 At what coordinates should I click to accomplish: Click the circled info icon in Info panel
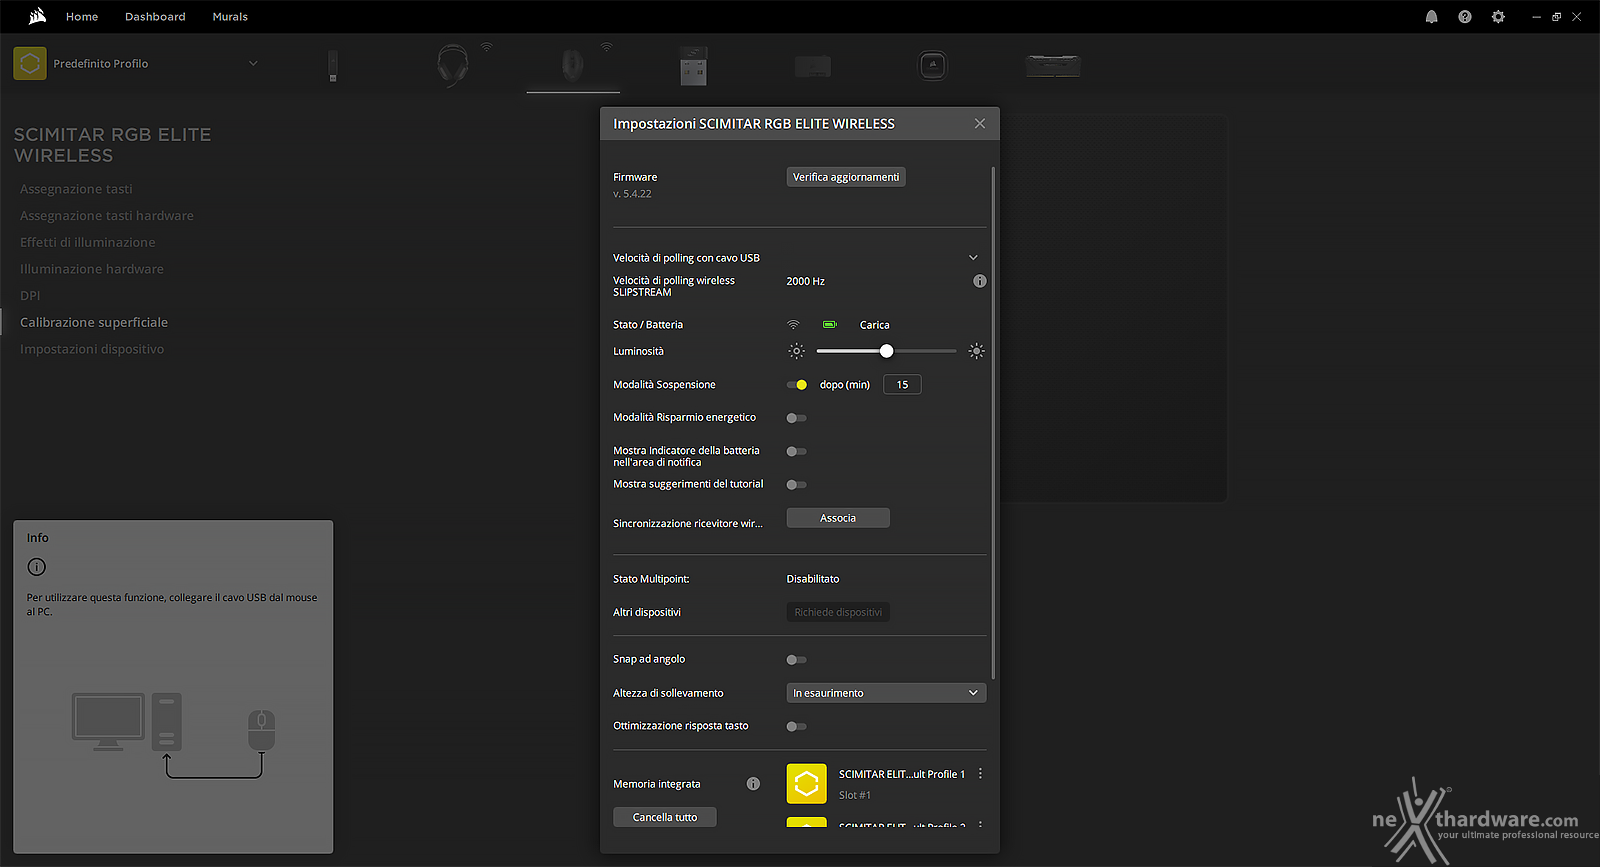click(x=37, y=567)
